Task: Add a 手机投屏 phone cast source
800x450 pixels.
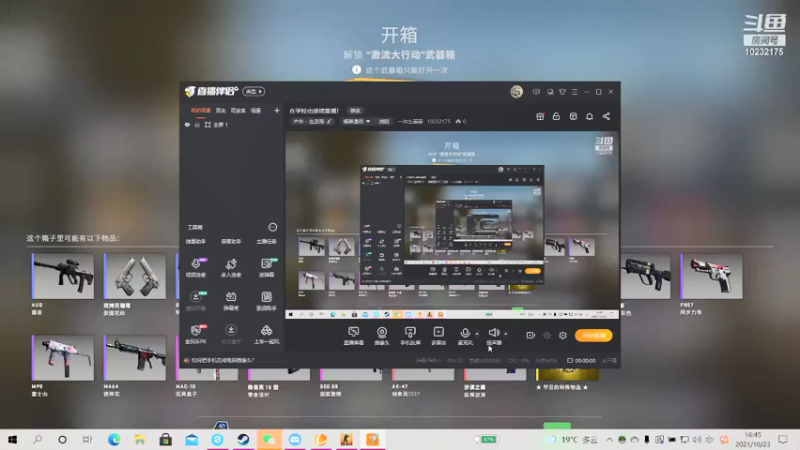Action: 410,336
